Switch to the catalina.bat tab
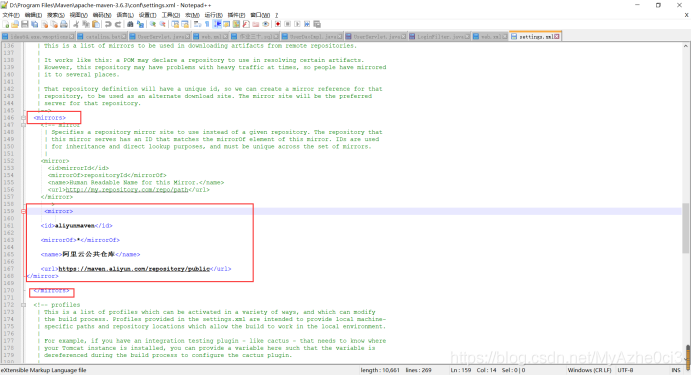This screenshot has height=376, width=692. pos(102,37)
